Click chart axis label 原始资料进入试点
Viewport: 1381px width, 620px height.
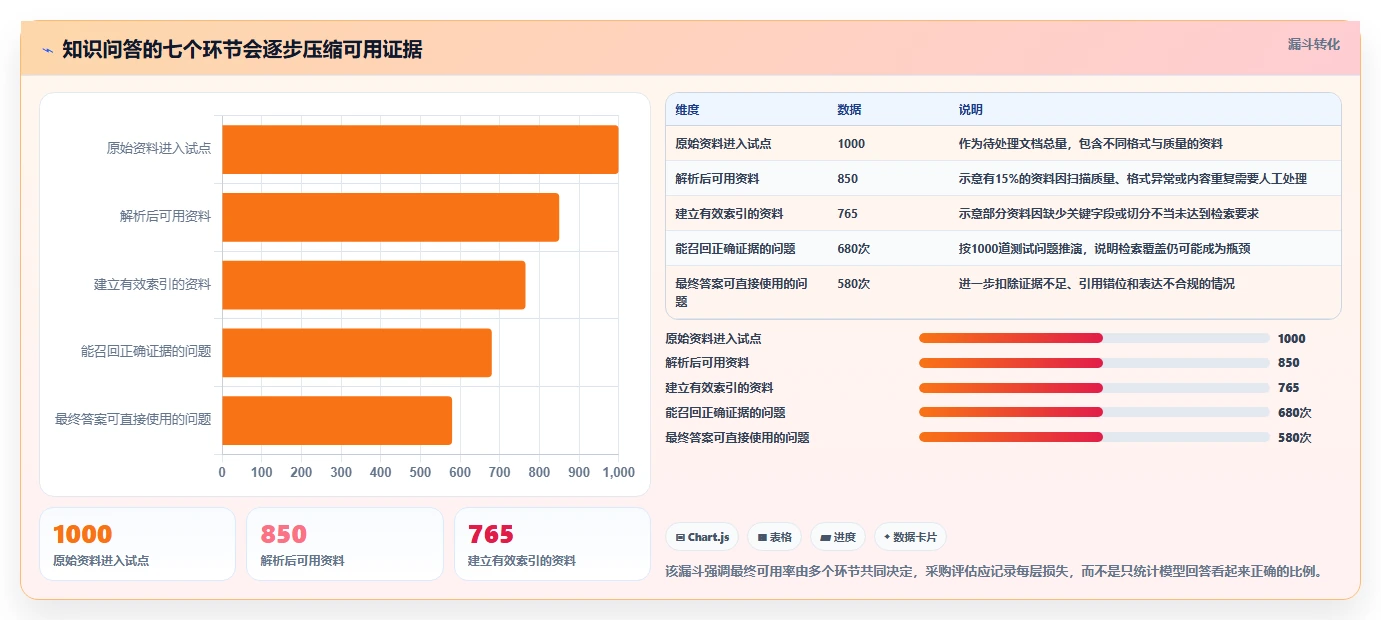(x=159, y=148)
